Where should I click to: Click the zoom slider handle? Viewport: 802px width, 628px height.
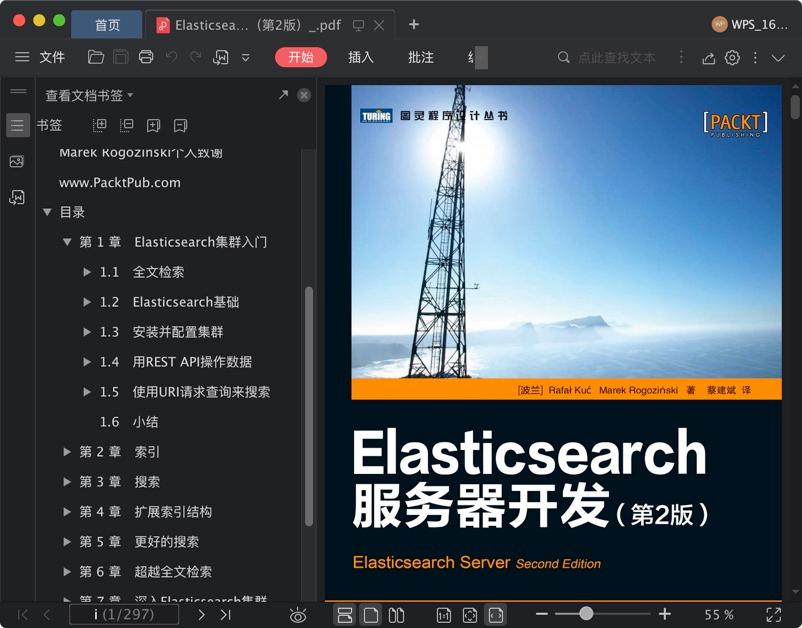[586, 613]
